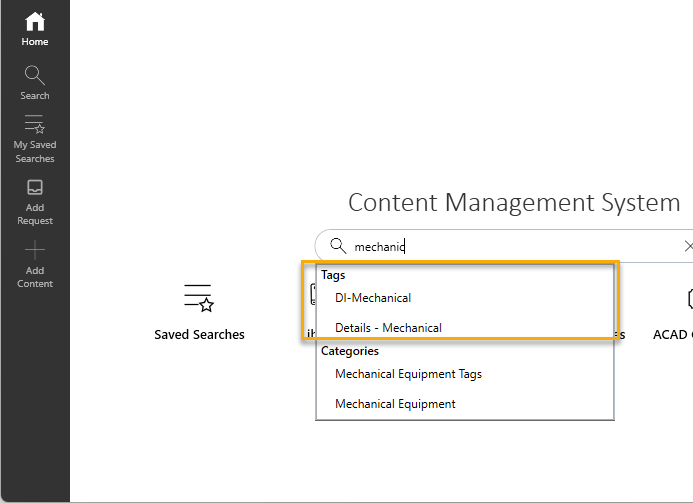Choose the Mechanical Equipment Tags category suggestion

tap(408, 374)
